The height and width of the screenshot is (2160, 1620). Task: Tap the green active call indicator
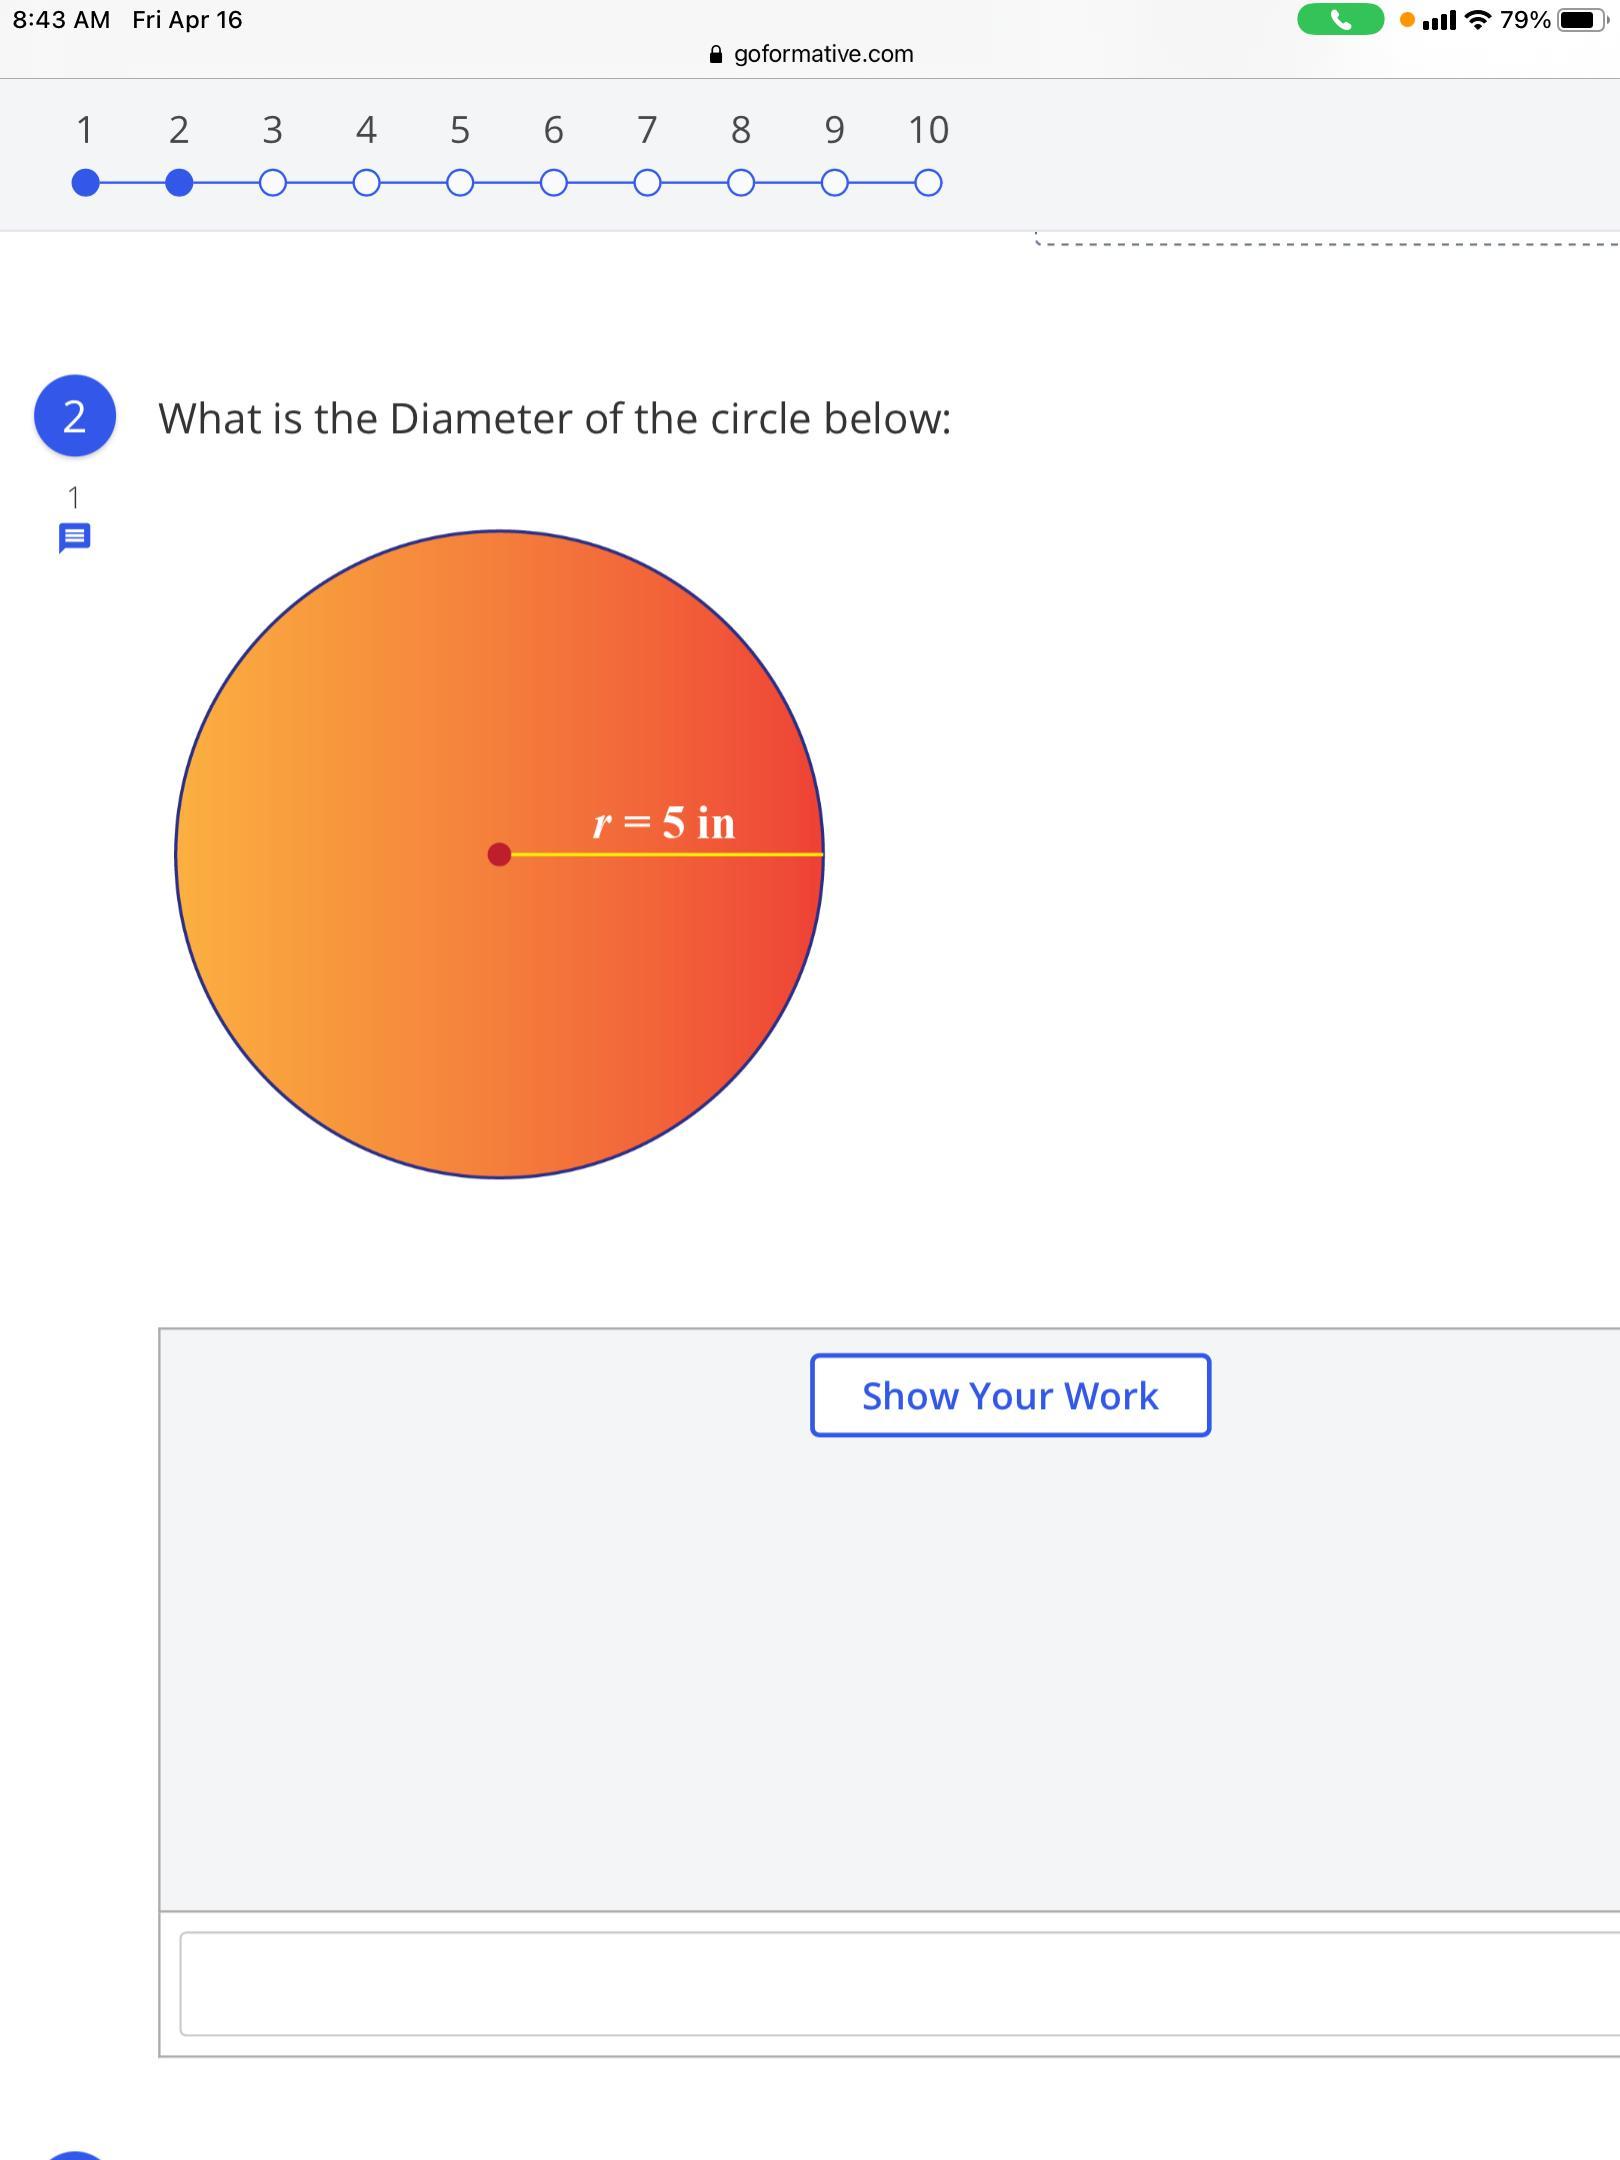(1340, 19)
